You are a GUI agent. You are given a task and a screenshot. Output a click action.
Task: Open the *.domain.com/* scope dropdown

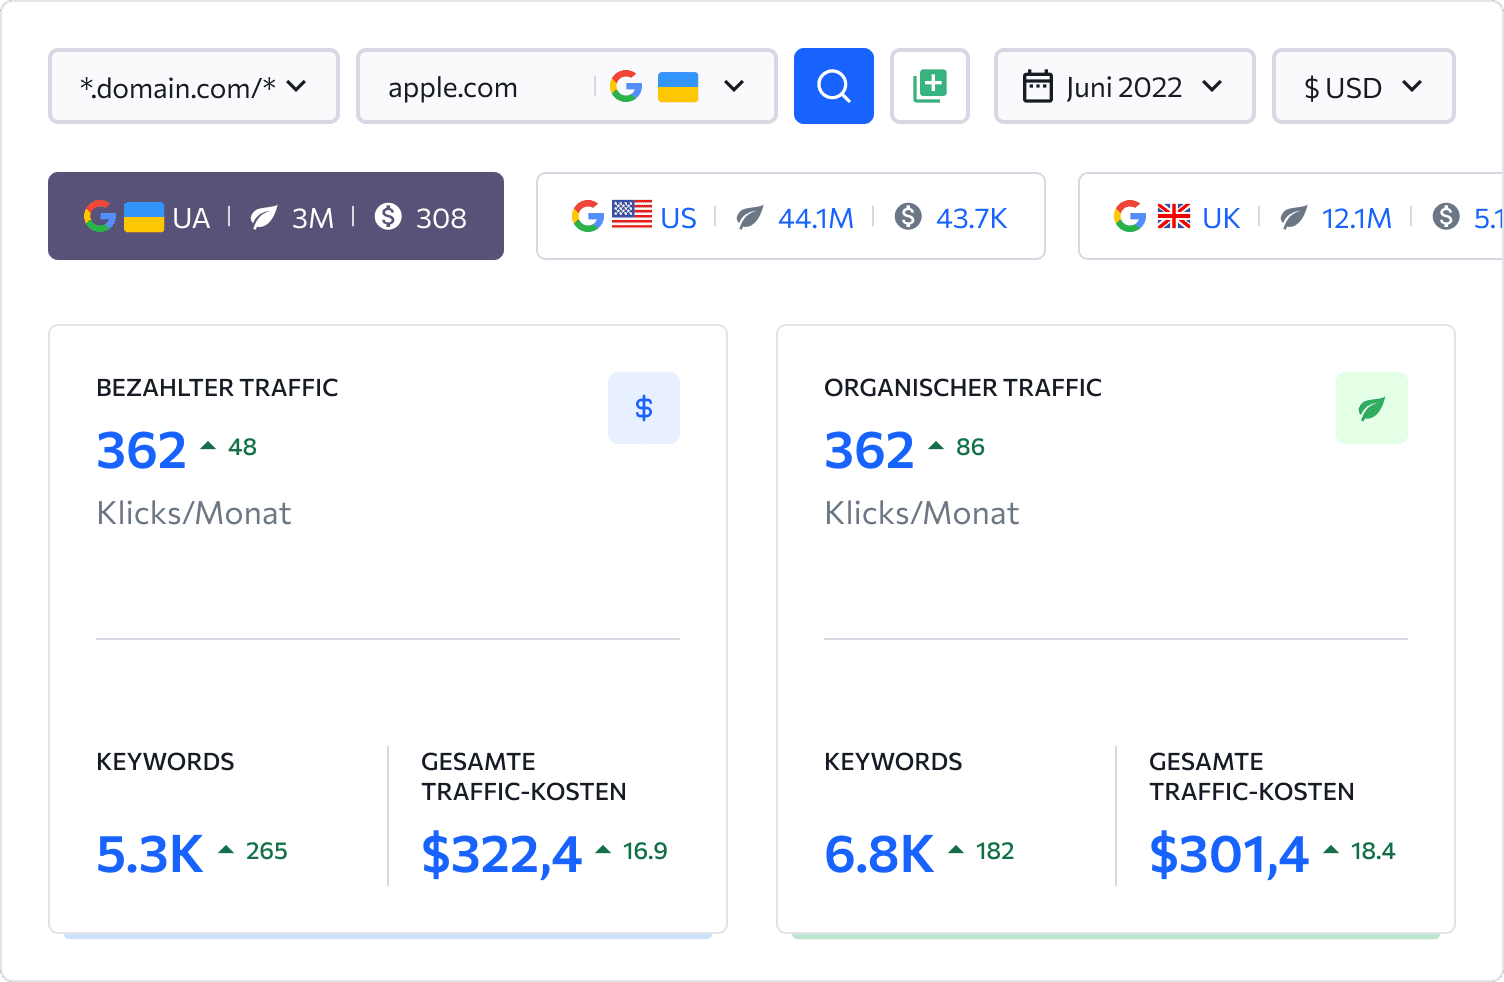tap(194, 86)
